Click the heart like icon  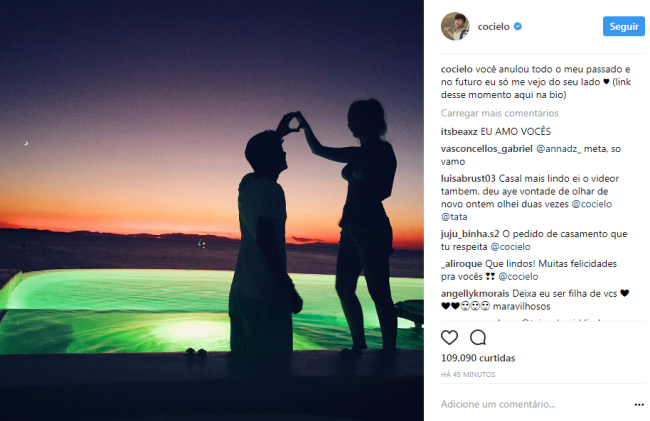click(449, 338)
